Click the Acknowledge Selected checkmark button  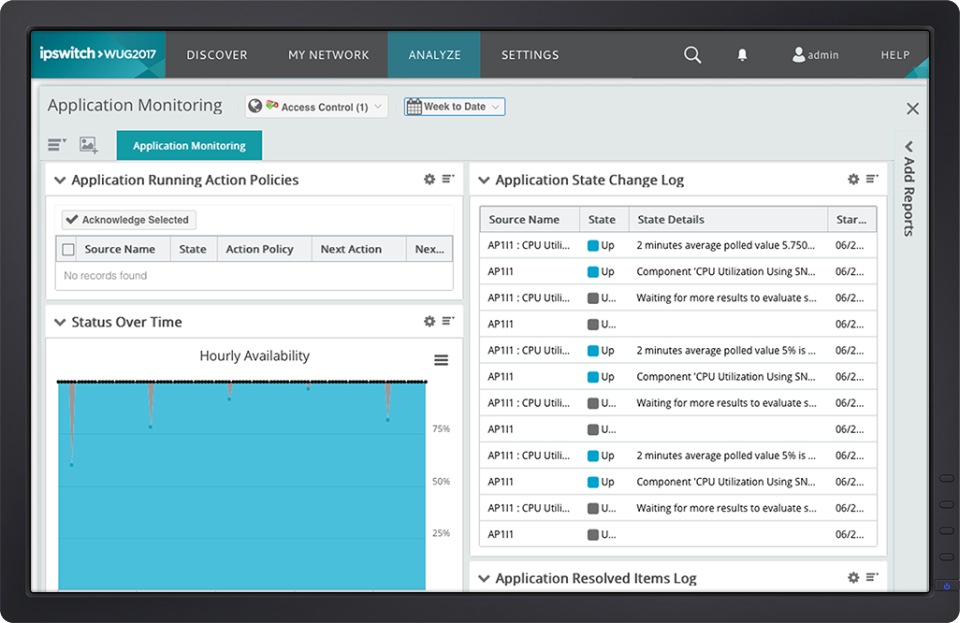[x=127, y=219]
